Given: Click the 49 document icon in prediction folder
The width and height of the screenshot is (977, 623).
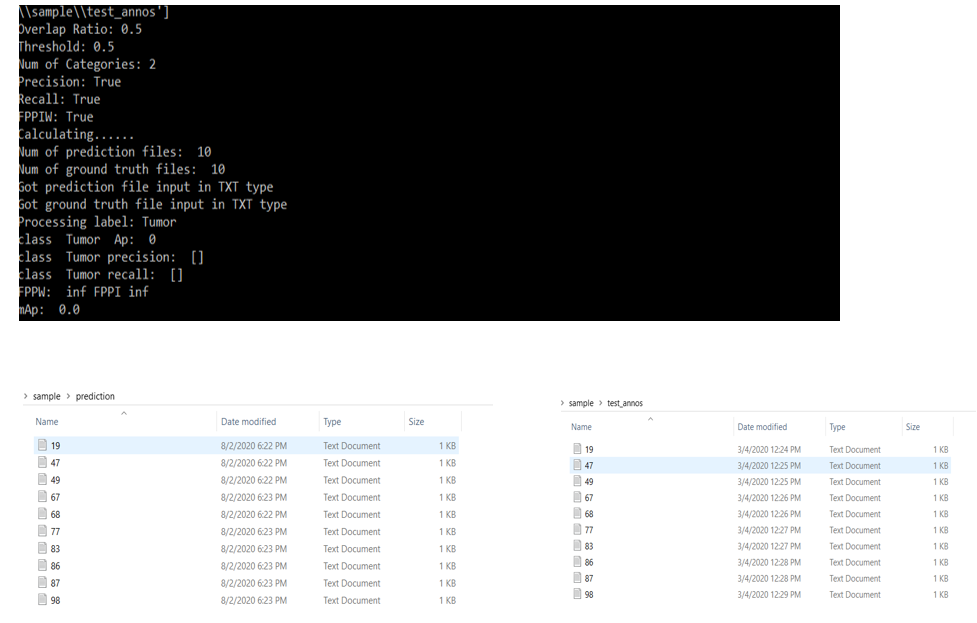Looking at the screenshot, I should (x=42, y=480).
